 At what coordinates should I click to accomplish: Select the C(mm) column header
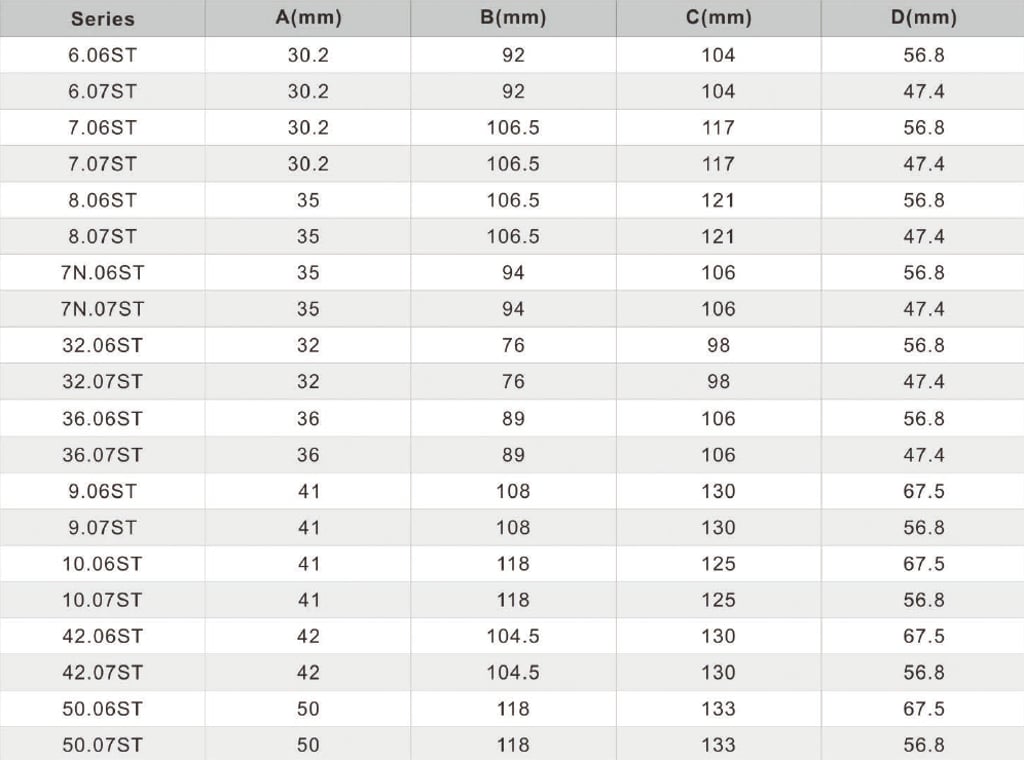point(718,18)
